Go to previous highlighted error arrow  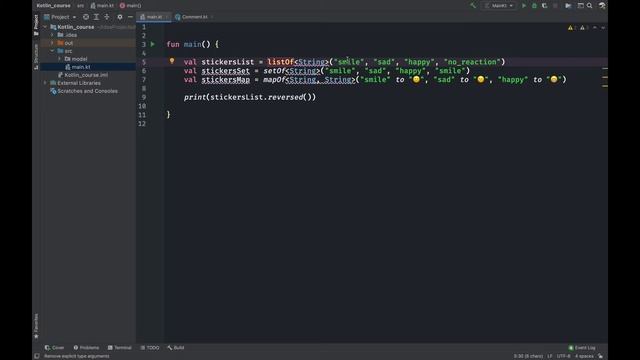coord(595,28)
